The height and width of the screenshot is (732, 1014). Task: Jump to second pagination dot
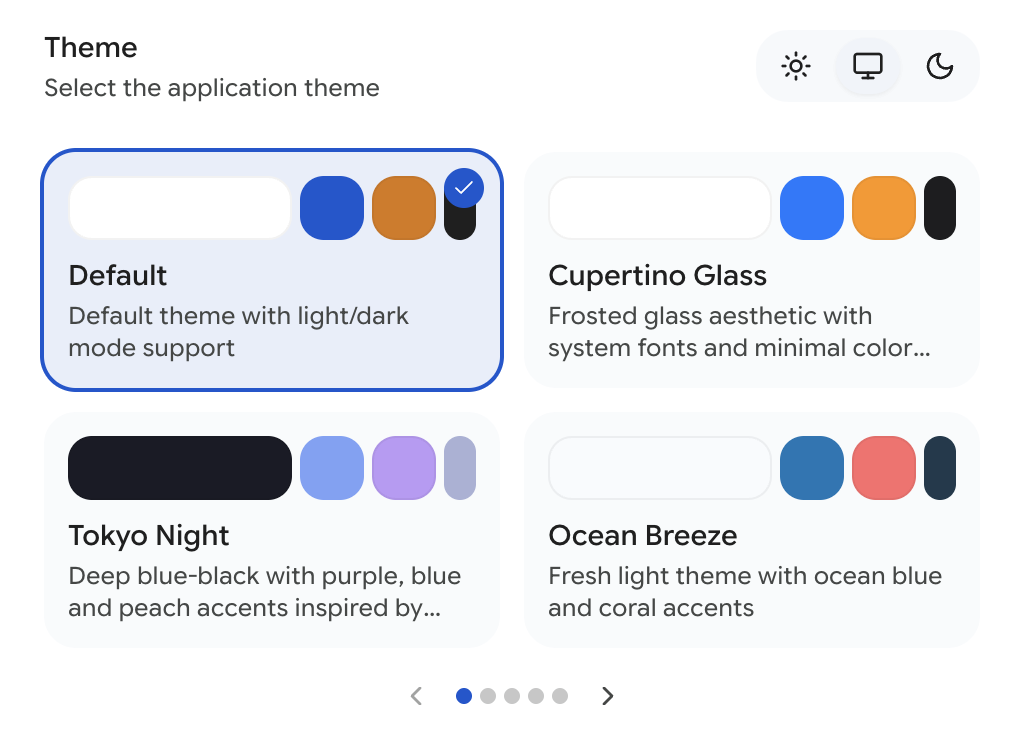[x=488, y=696]
